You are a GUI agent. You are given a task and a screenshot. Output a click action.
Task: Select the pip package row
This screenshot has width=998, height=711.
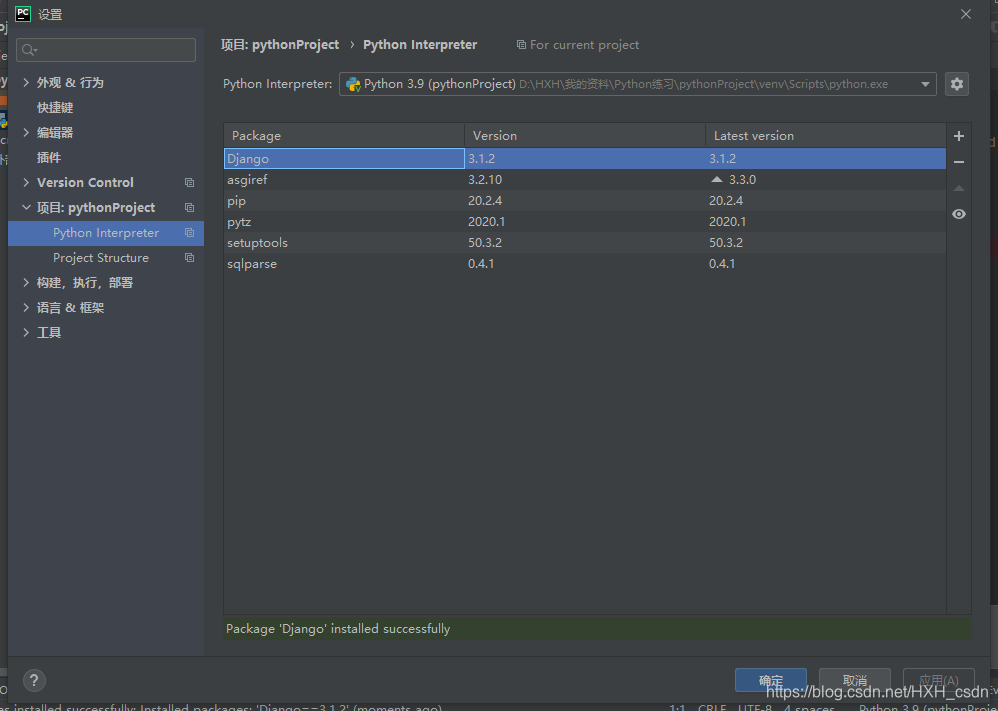(x=585, y=201)
